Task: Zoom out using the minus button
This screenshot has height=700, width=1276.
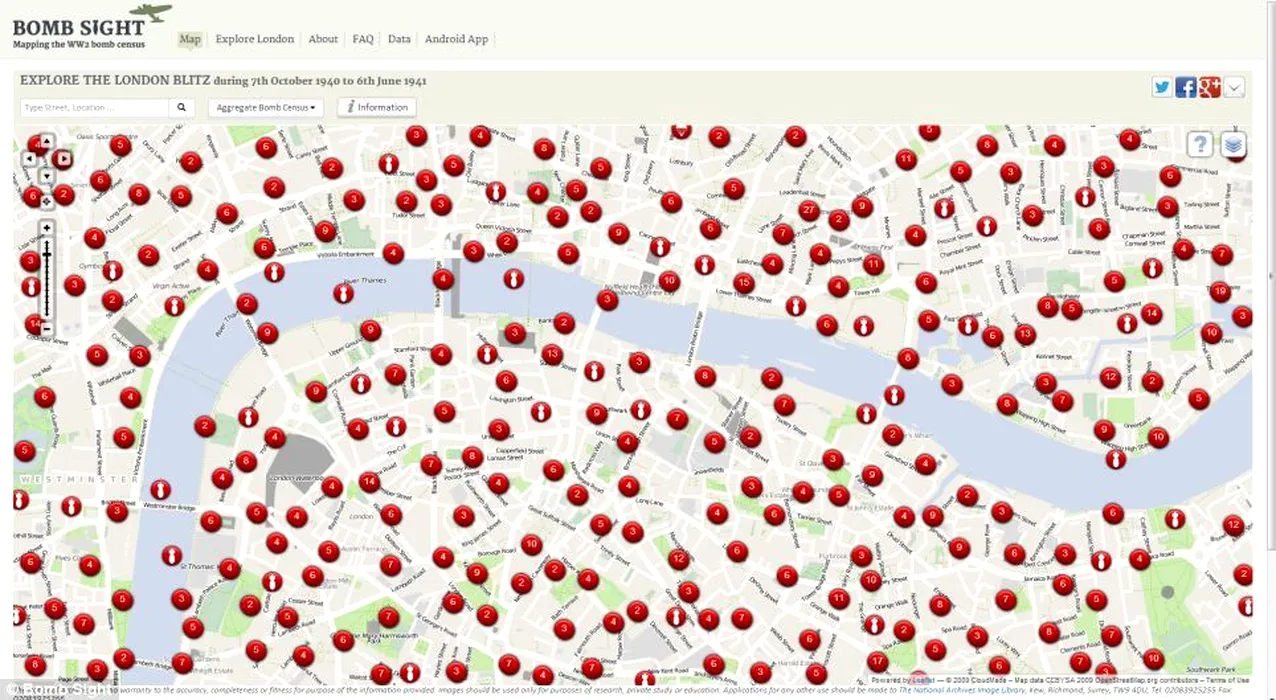Action: (x=46, y=327)
